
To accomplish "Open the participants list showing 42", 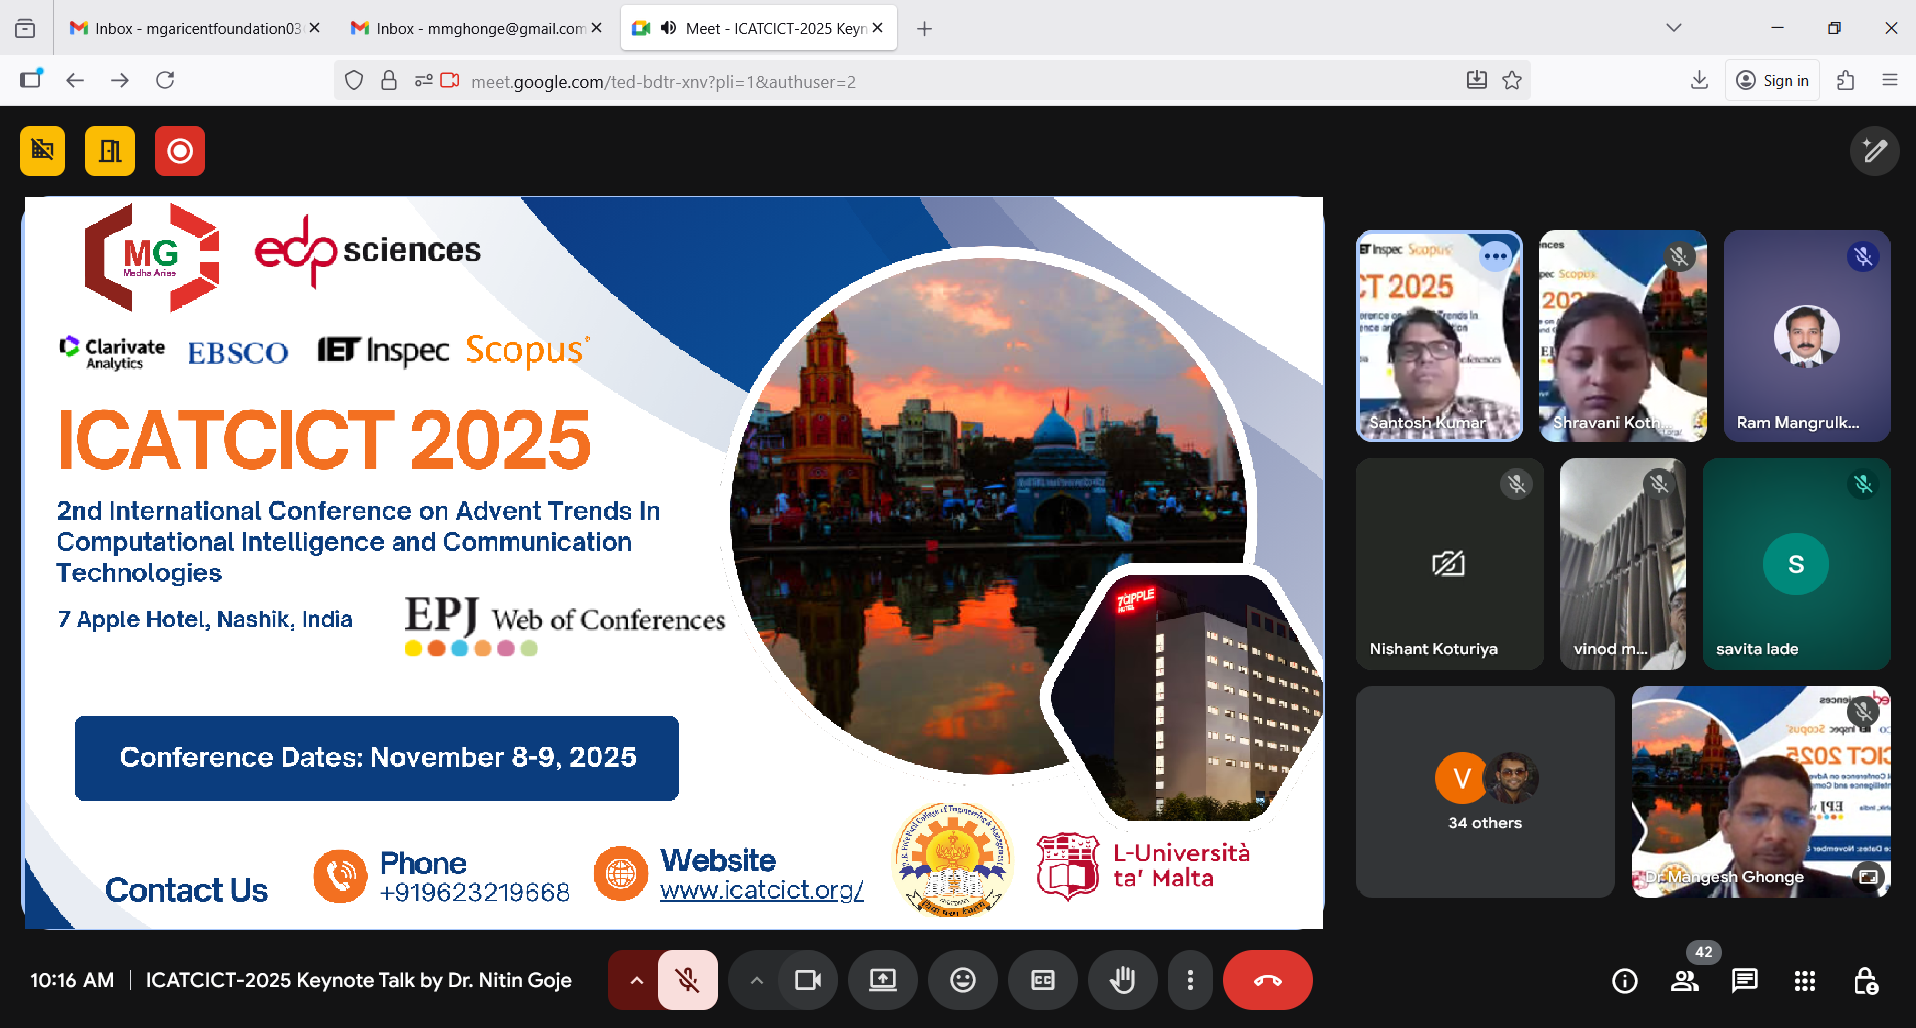I will tap(1685, 981).
